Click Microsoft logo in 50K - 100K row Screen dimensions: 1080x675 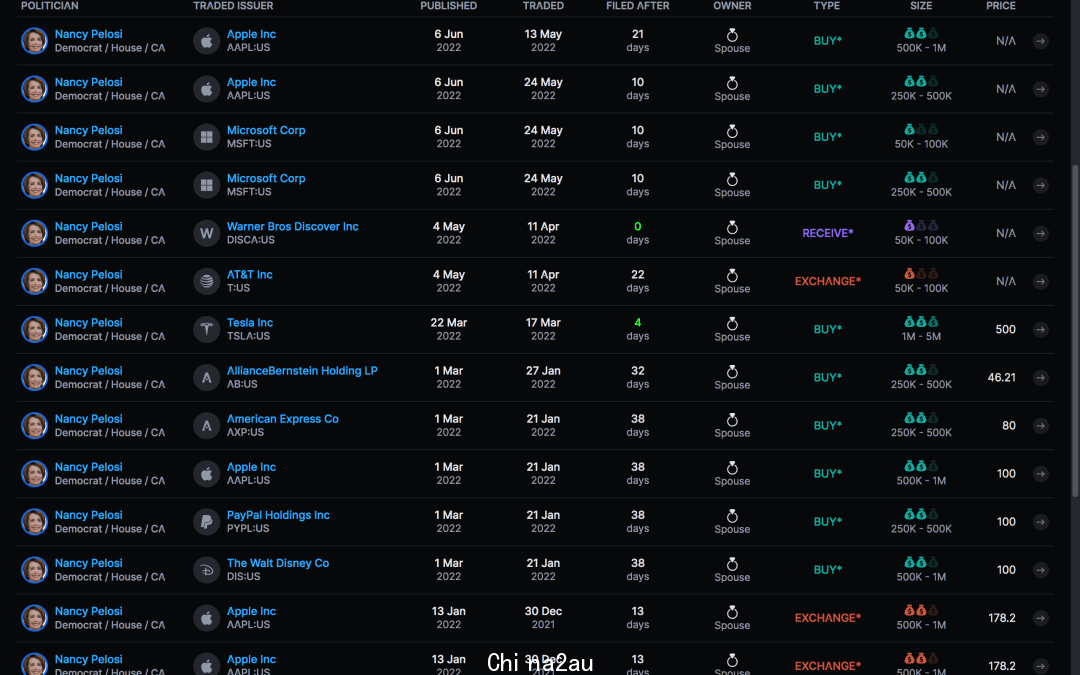pos(206,137)
